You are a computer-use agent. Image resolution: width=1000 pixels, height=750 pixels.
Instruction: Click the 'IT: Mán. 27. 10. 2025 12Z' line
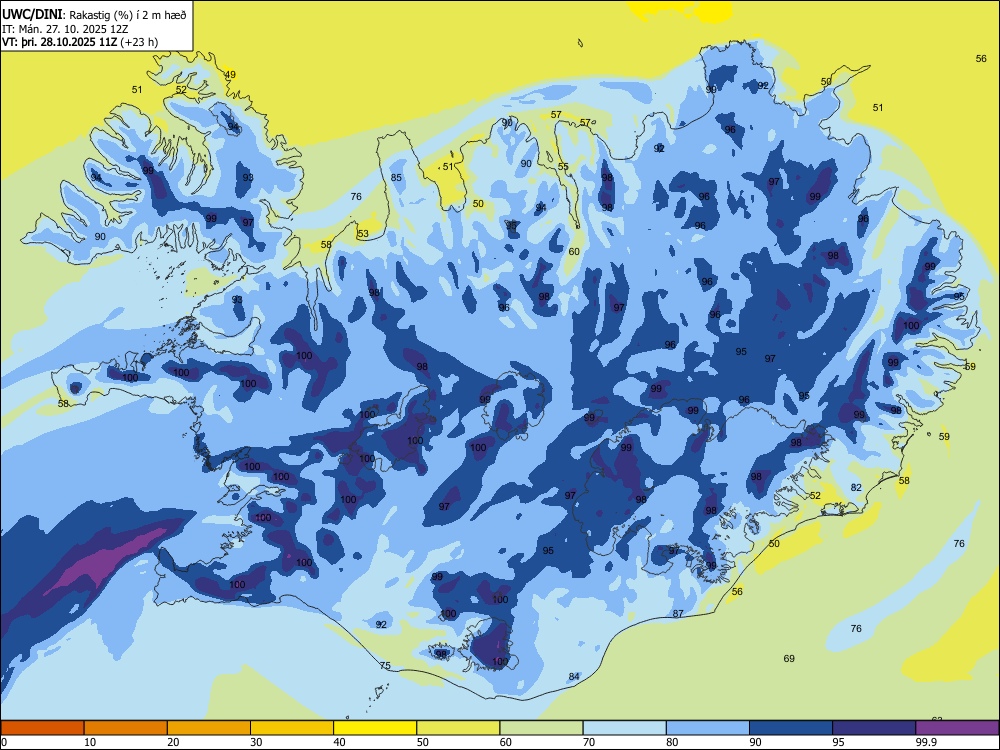(66, 29)
